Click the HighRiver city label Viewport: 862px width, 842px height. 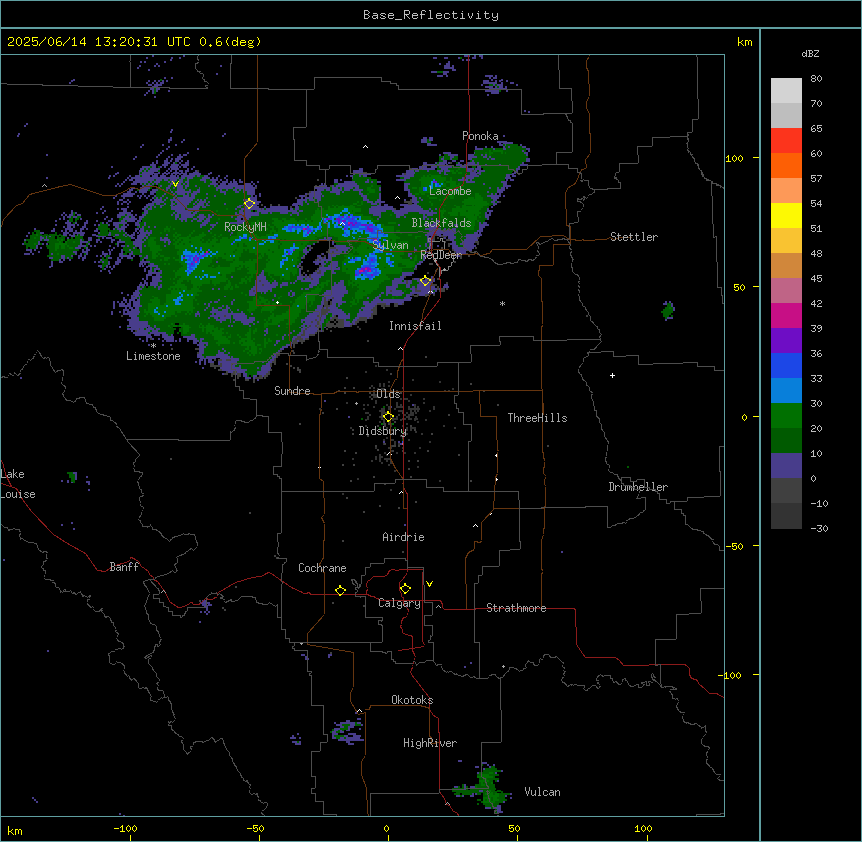430,743
